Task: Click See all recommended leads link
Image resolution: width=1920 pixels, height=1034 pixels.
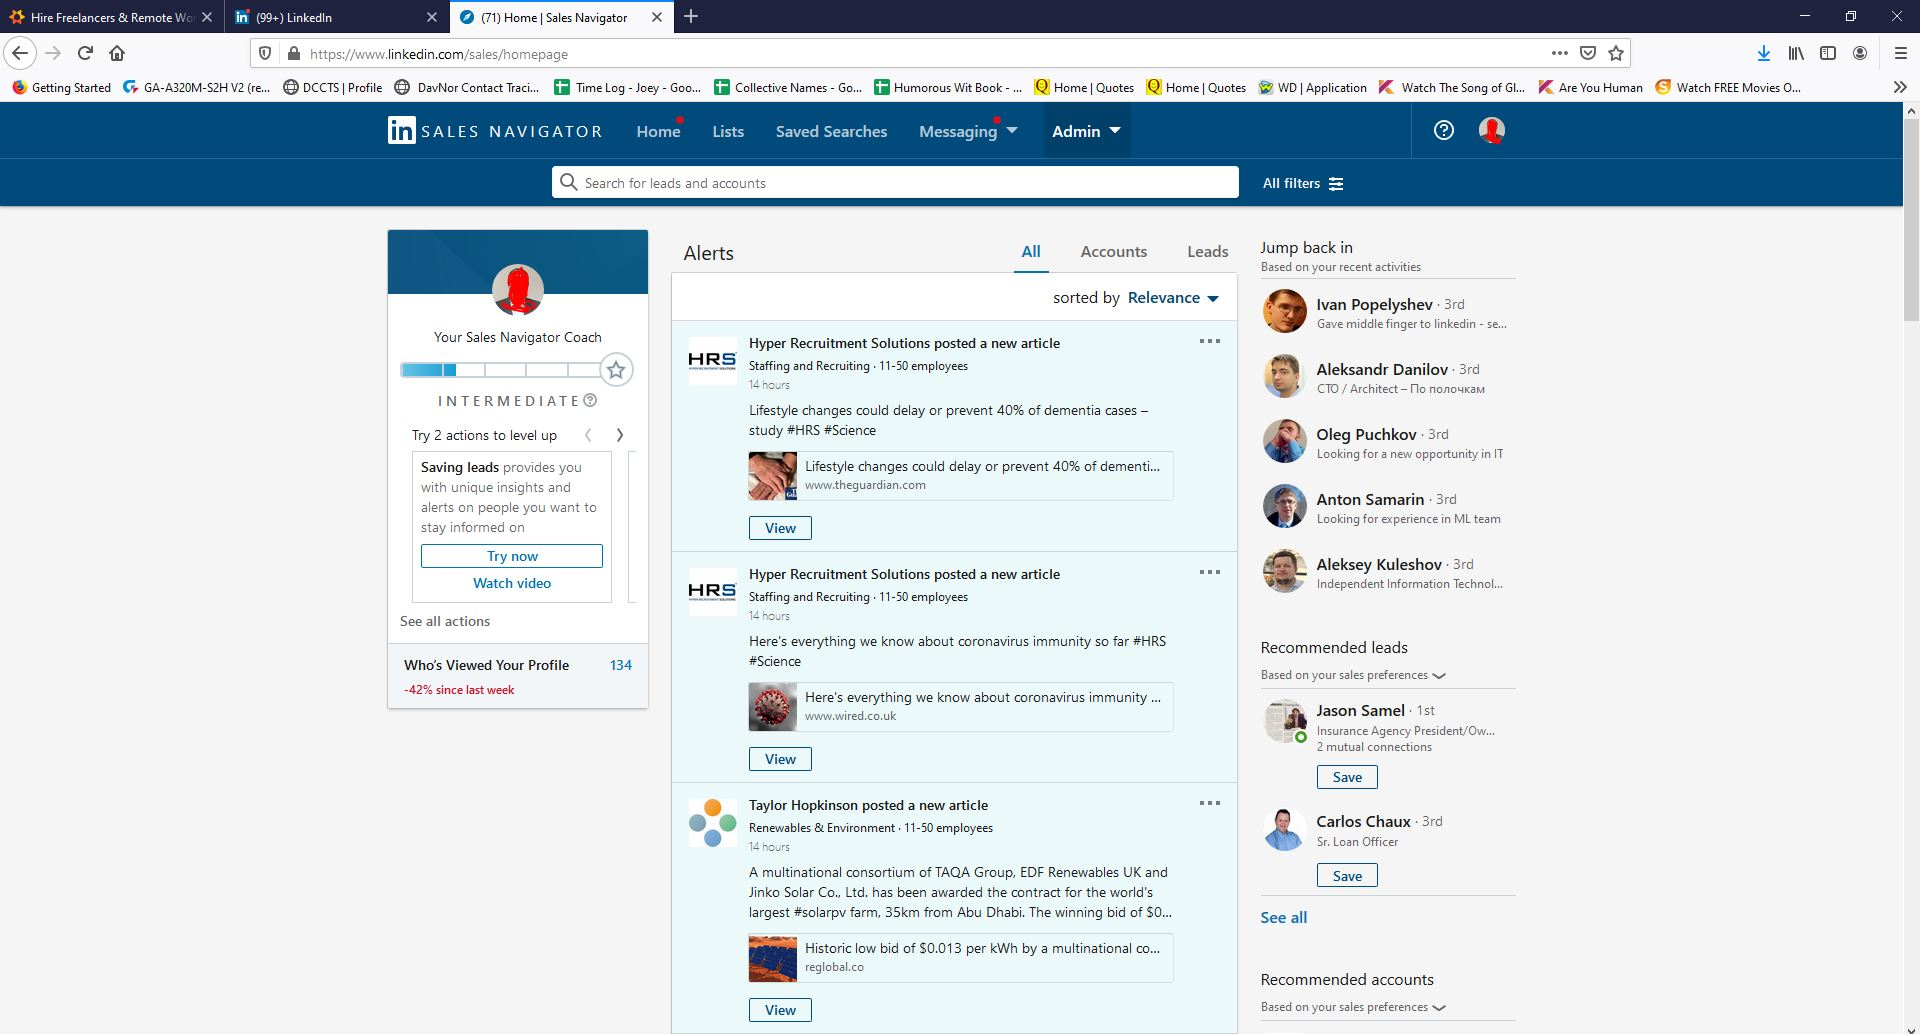Action: click(x=1283, y=917)
